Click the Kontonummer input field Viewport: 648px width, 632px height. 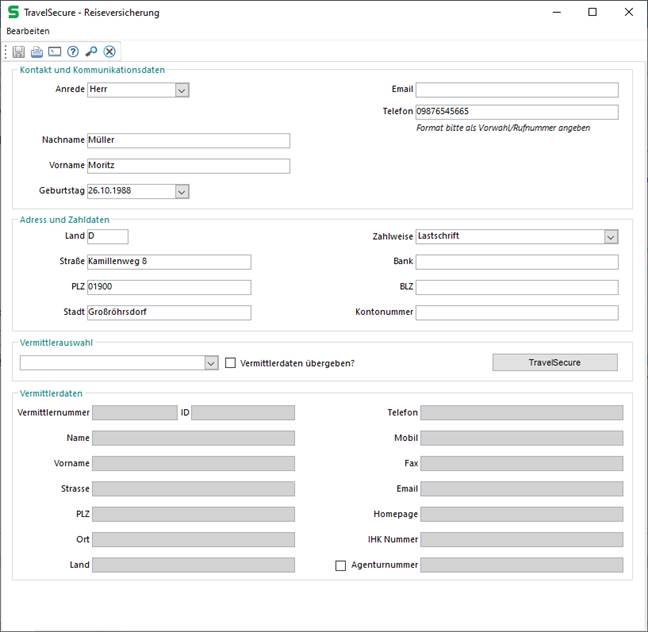(516, 312)
